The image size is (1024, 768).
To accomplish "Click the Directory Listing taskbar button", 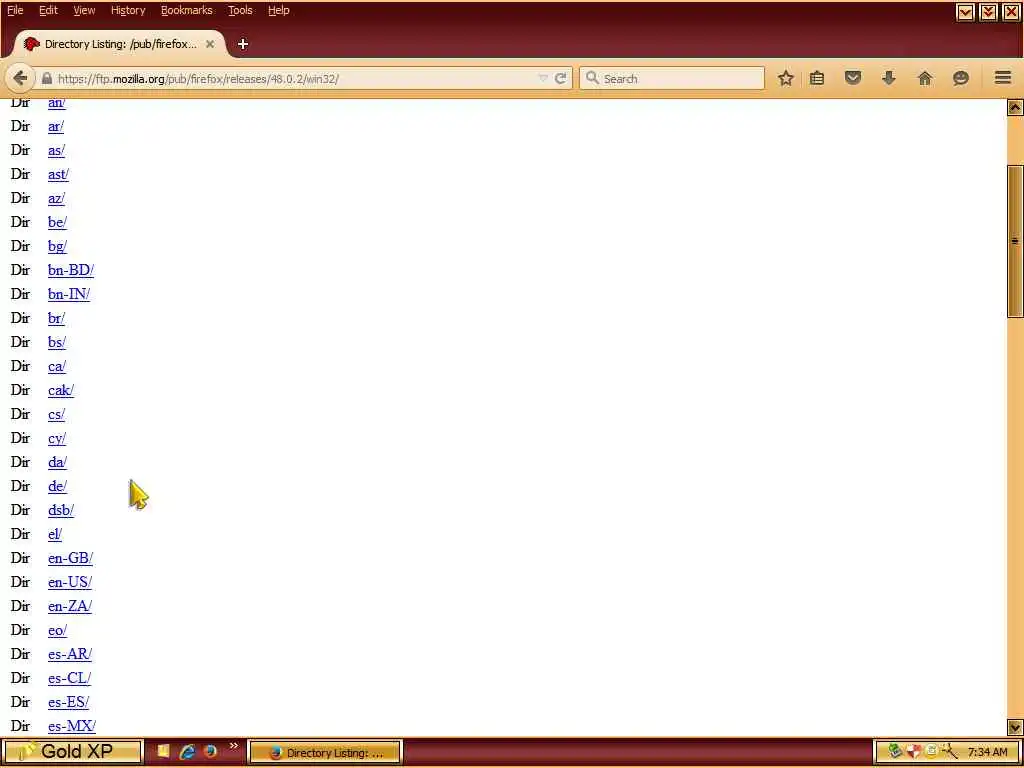I will [325, 753].
